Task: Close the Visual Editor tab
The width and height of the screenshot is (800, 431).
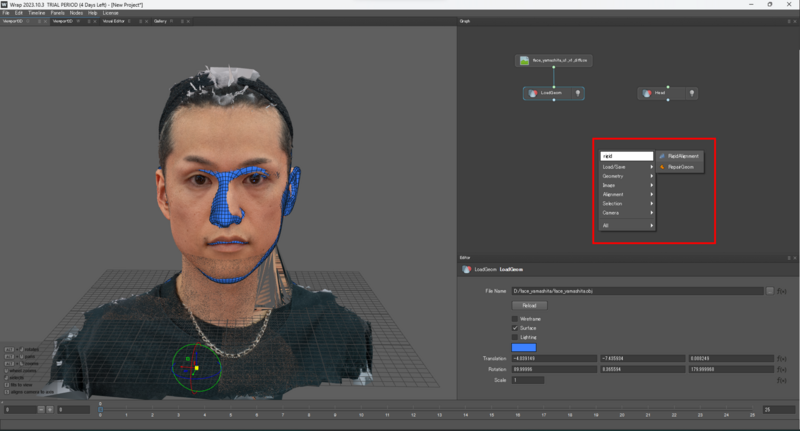Action: 146,21
